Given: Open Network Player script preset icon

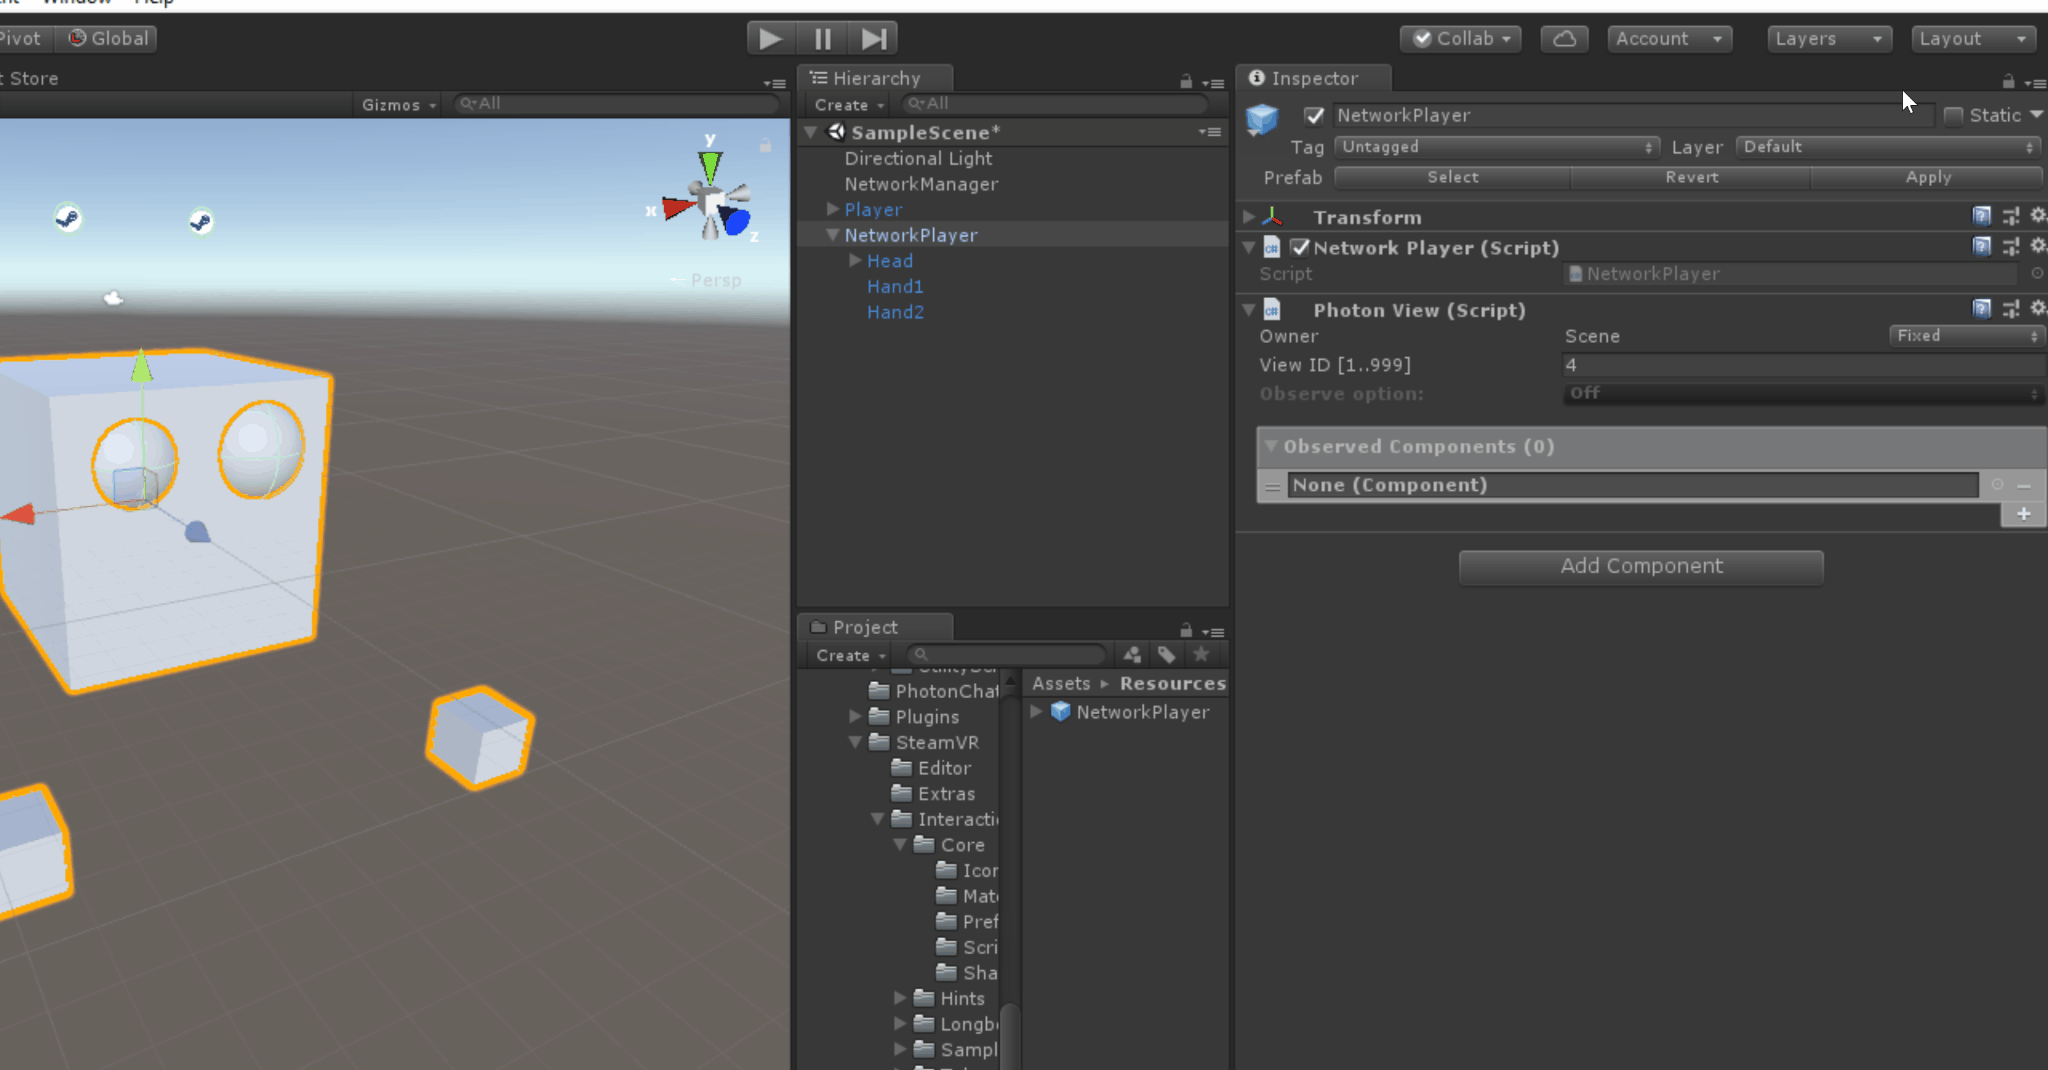Looking at the screenshot, I should pos(2010,247).
